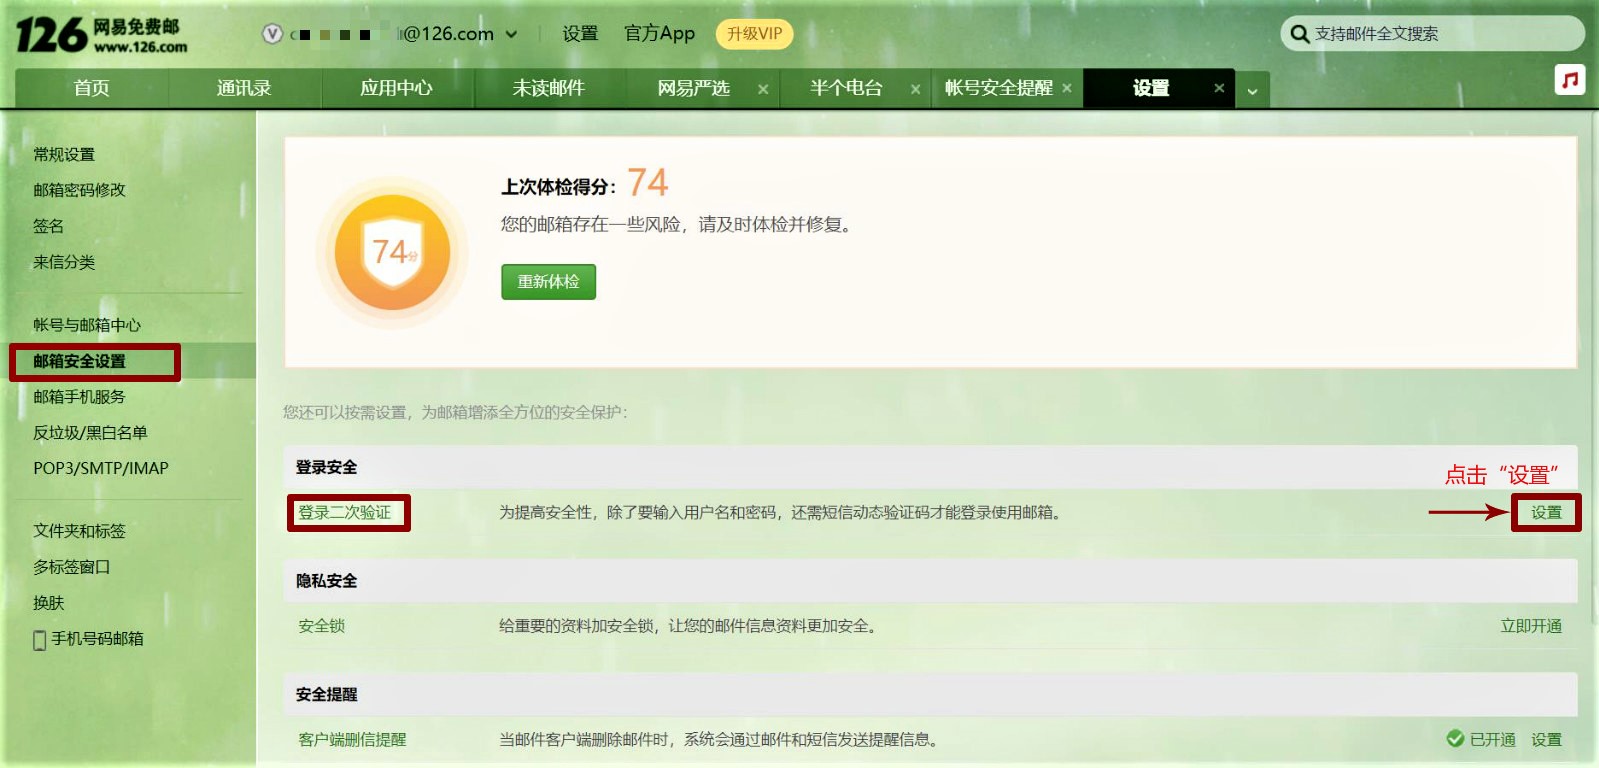Open 手机号码邮箱 with phone icon
Viewport: 1599px width, 768px height.
88,639
